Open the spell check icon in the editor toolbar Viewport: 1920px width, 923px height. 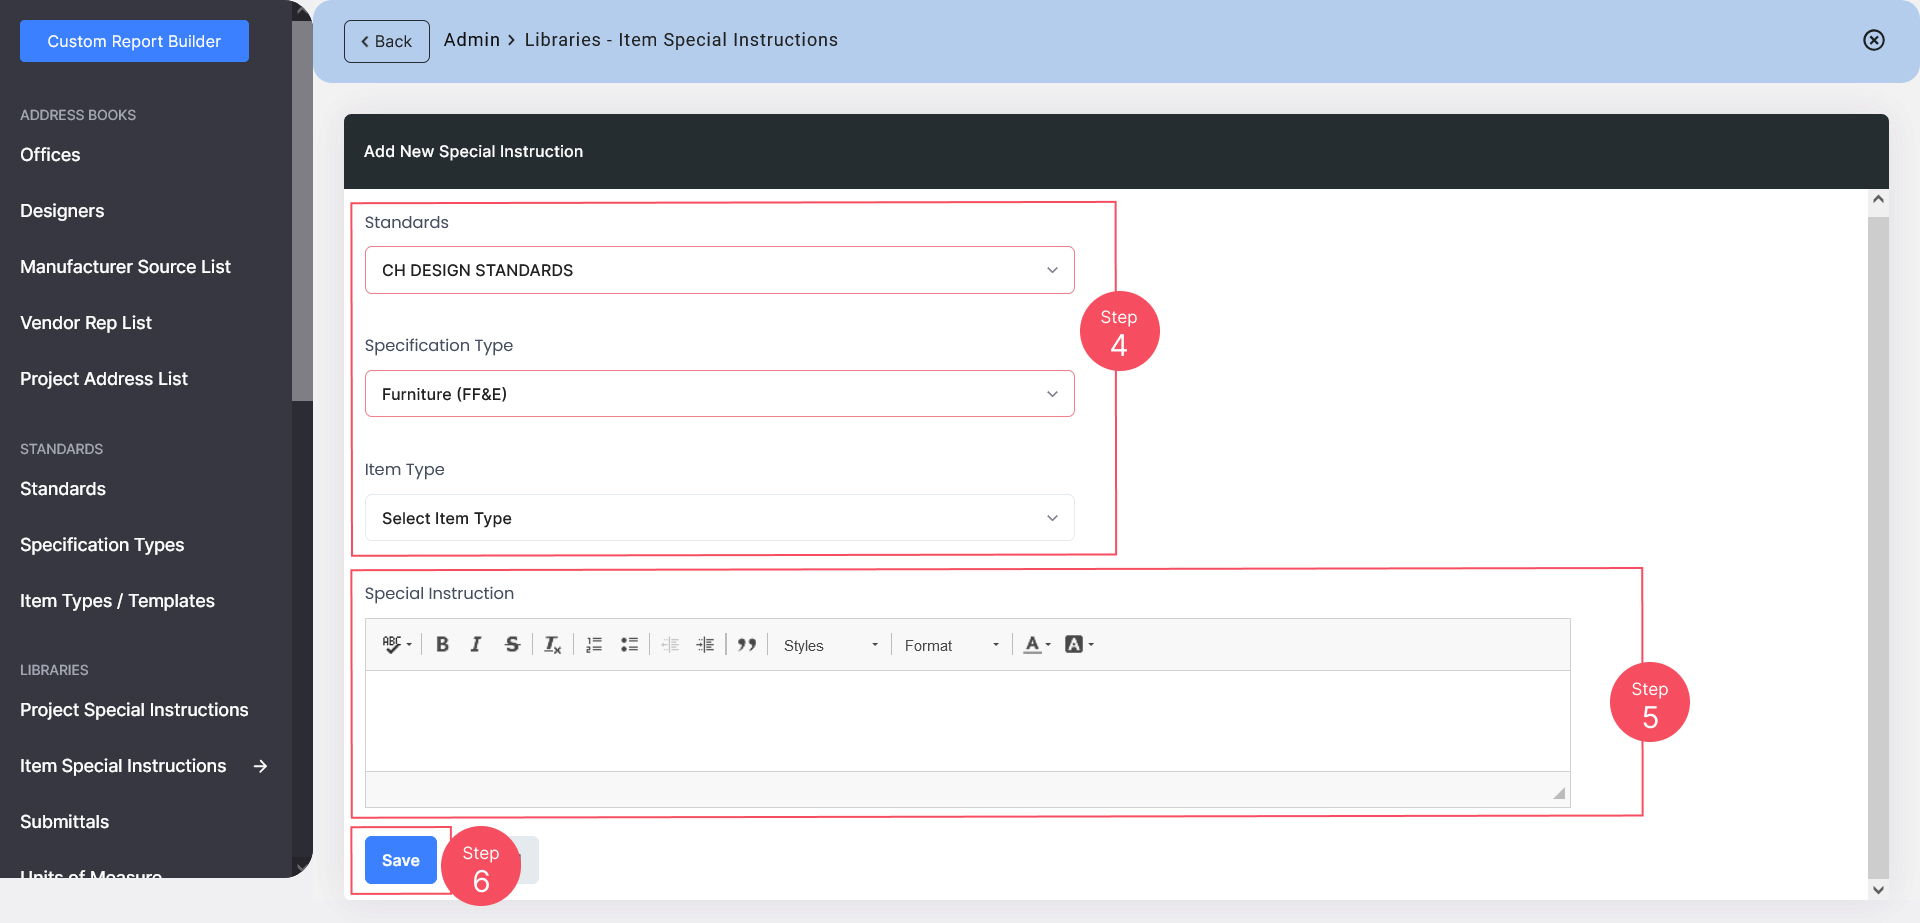(x=397, y=645)
